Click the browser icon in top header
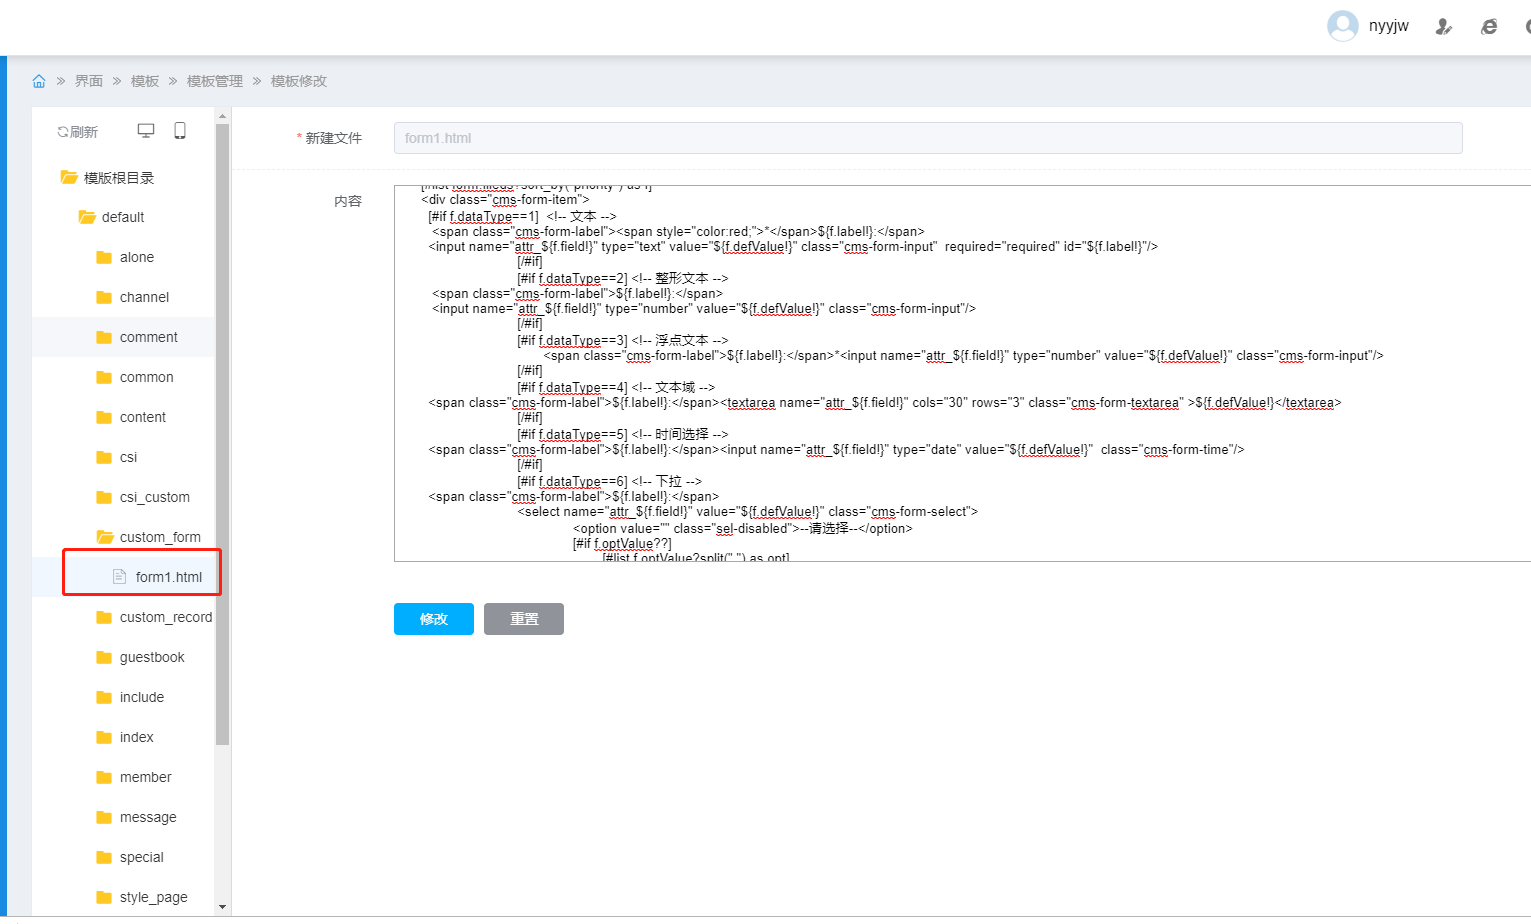 1489,27
